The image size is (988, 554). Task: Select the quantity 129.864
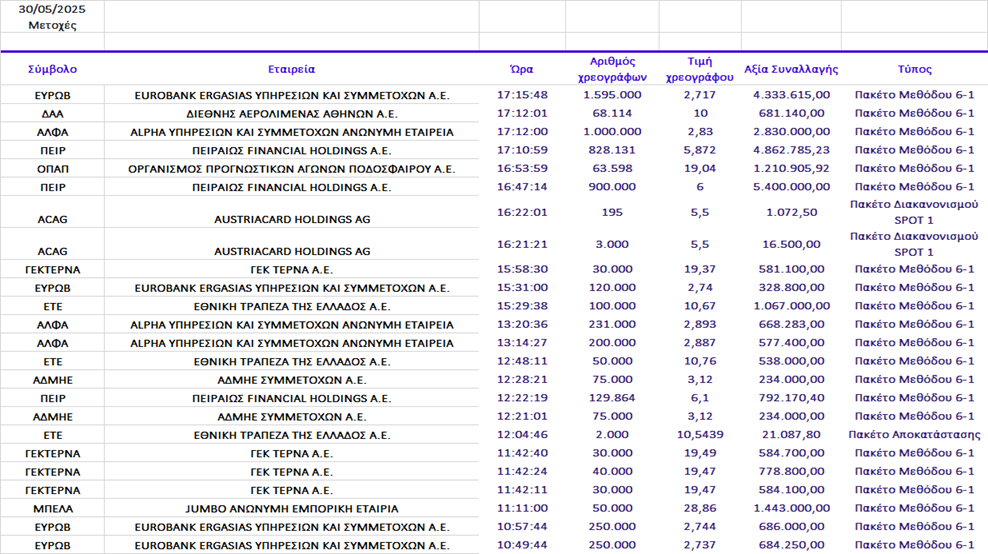pyautogui.click(x=612, y=398)
